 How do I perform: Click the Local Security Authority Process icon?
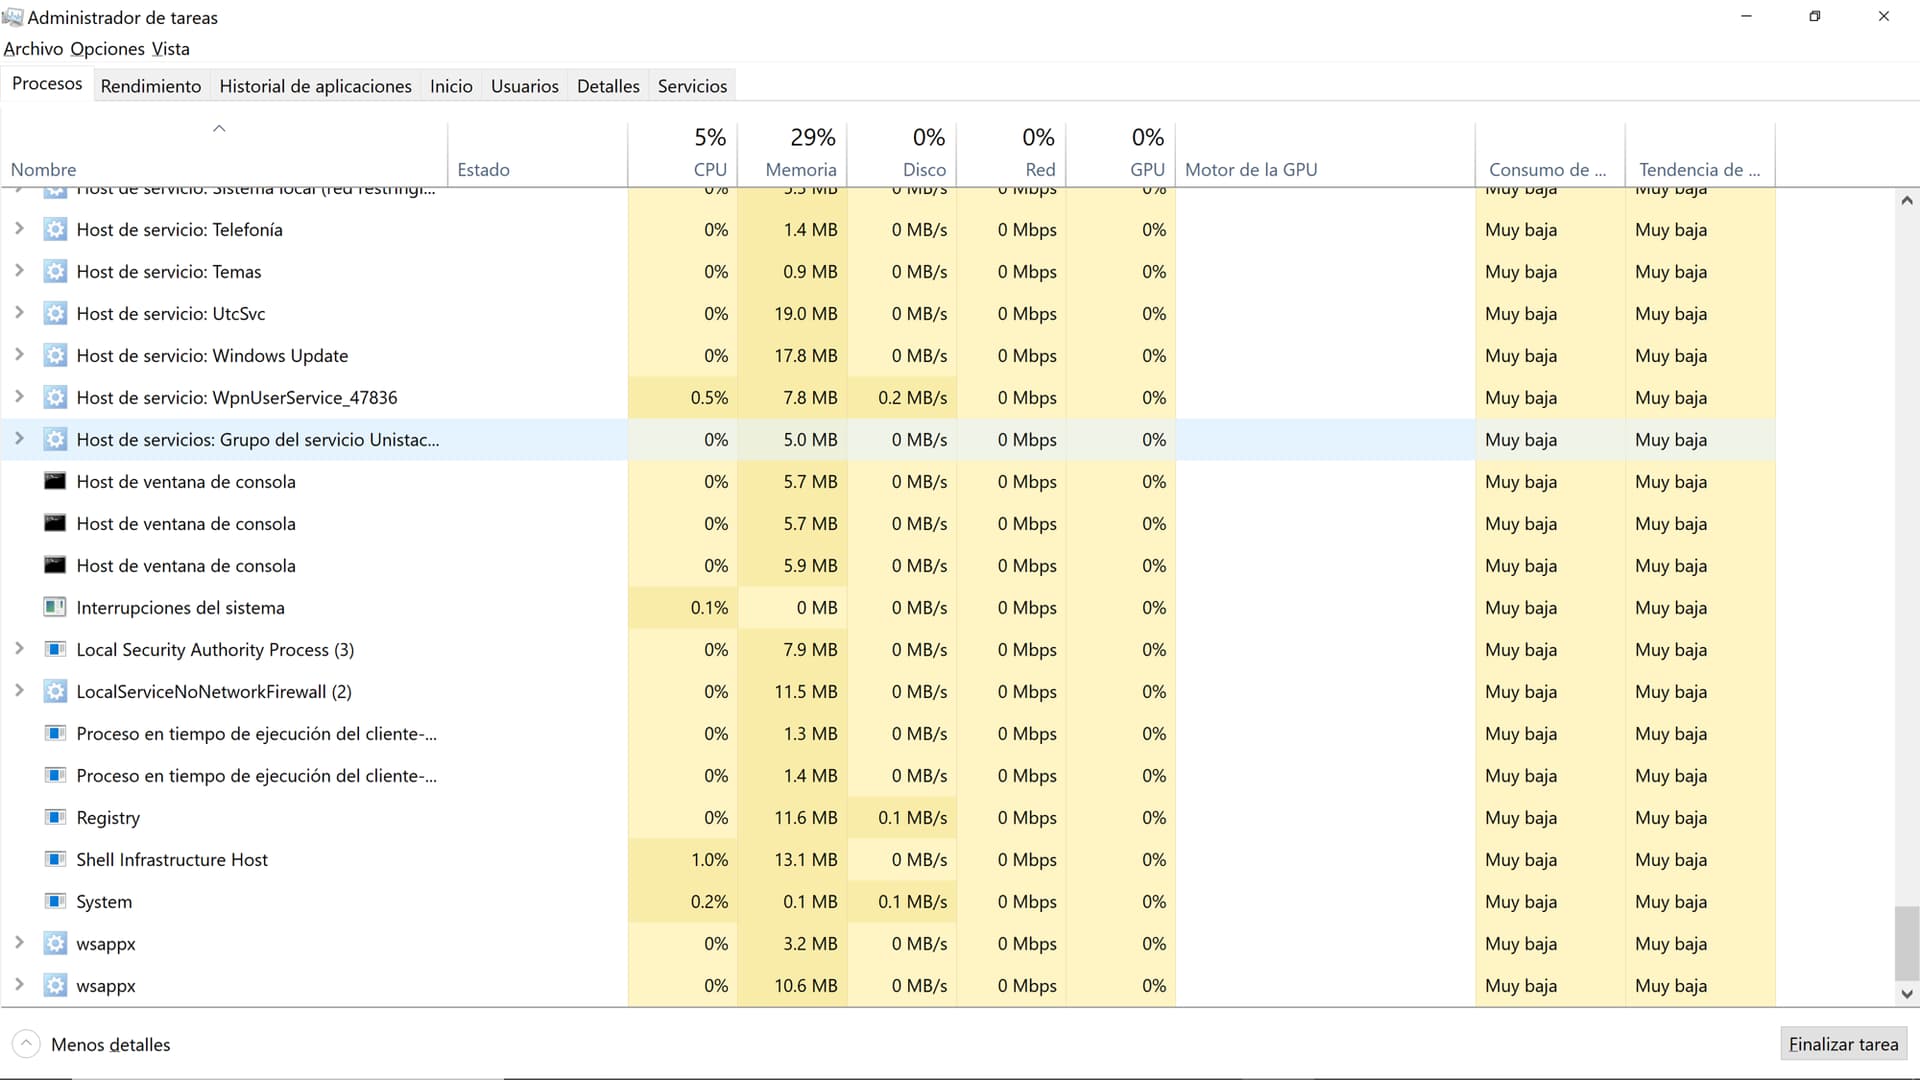click(55, 649)
